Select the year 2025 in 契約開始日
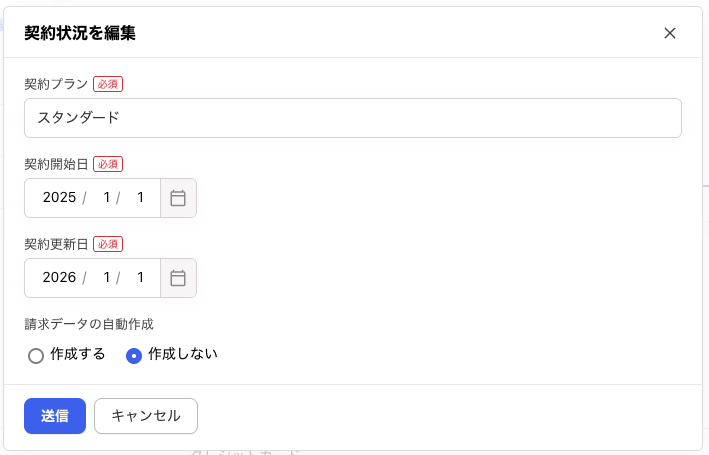The height and width of the screenshot is (455, 709). (x=59, y=198)
